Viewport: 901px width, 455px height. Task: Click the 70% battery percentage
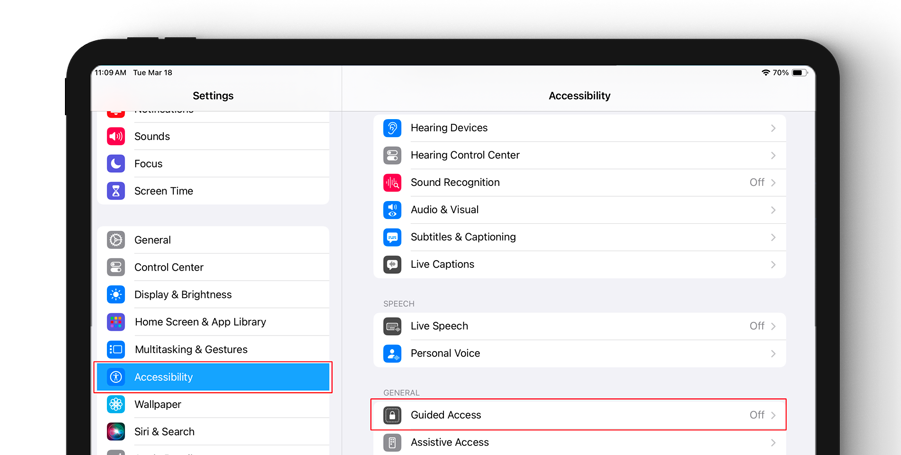(x=781, y=72)
